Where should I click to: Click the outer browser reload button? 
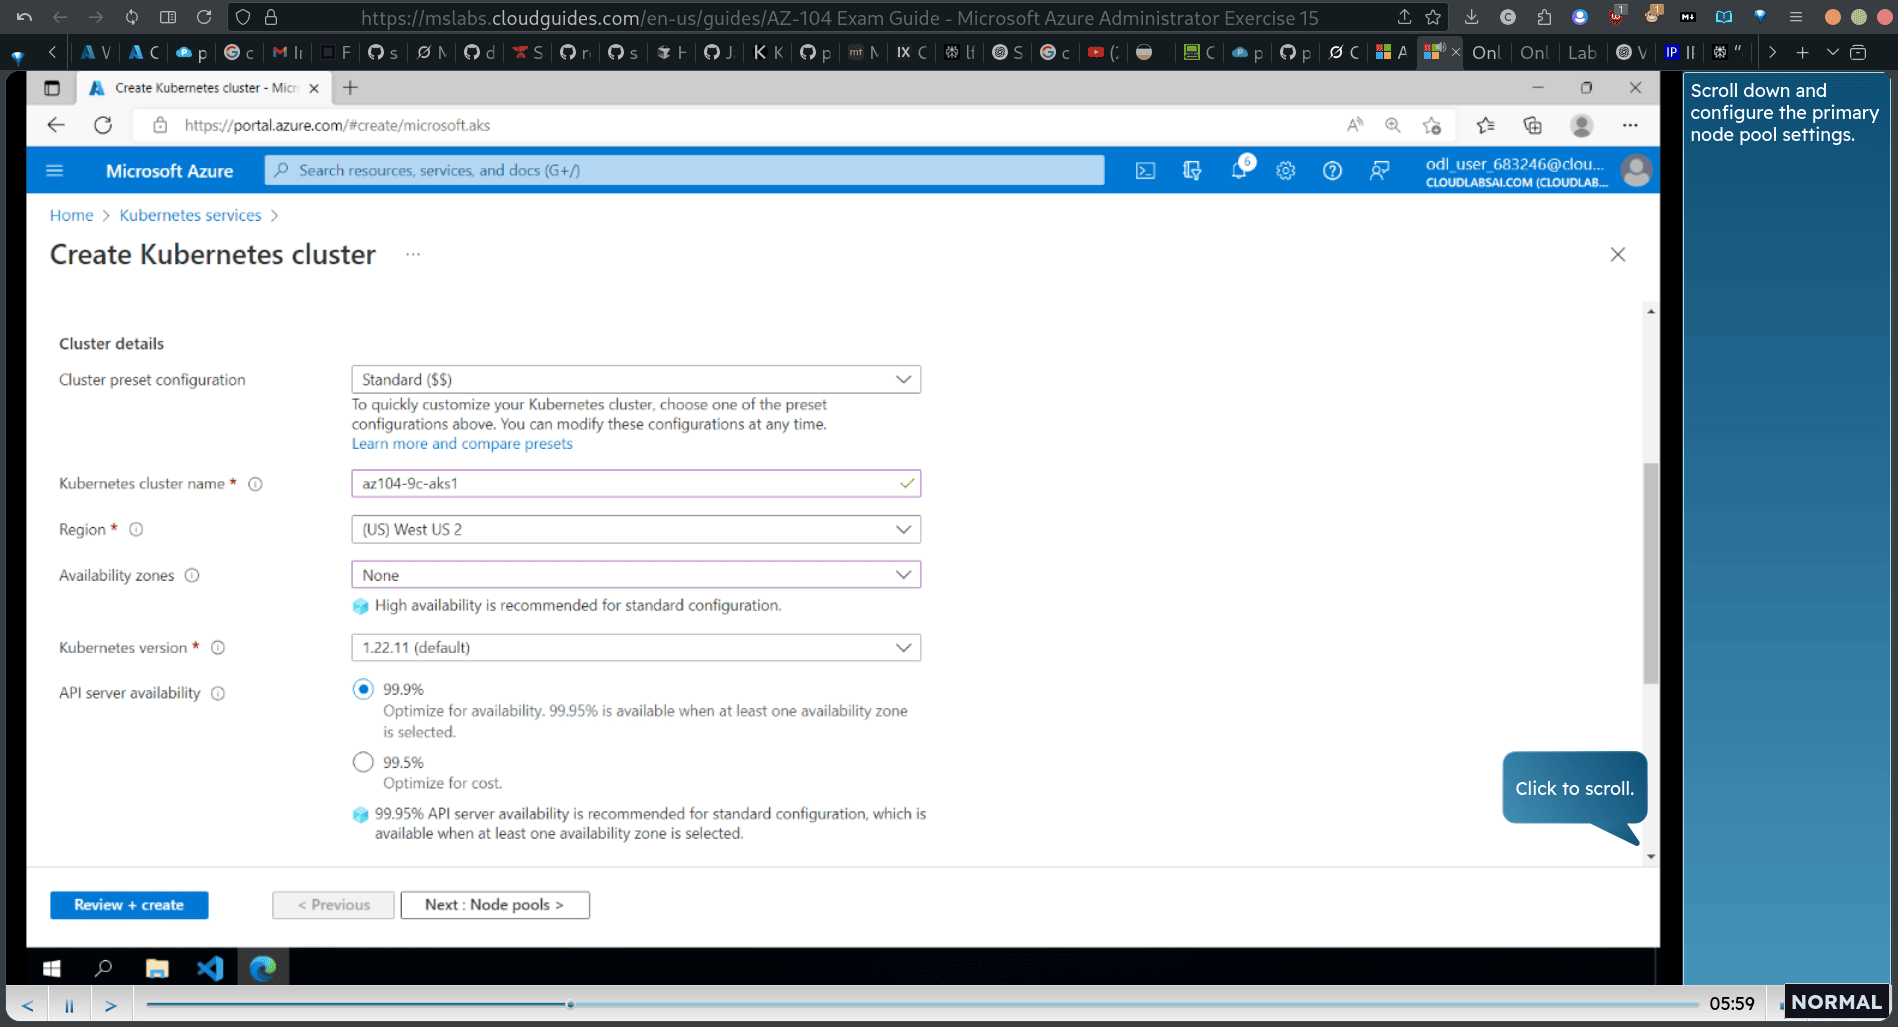pos(204,17)
